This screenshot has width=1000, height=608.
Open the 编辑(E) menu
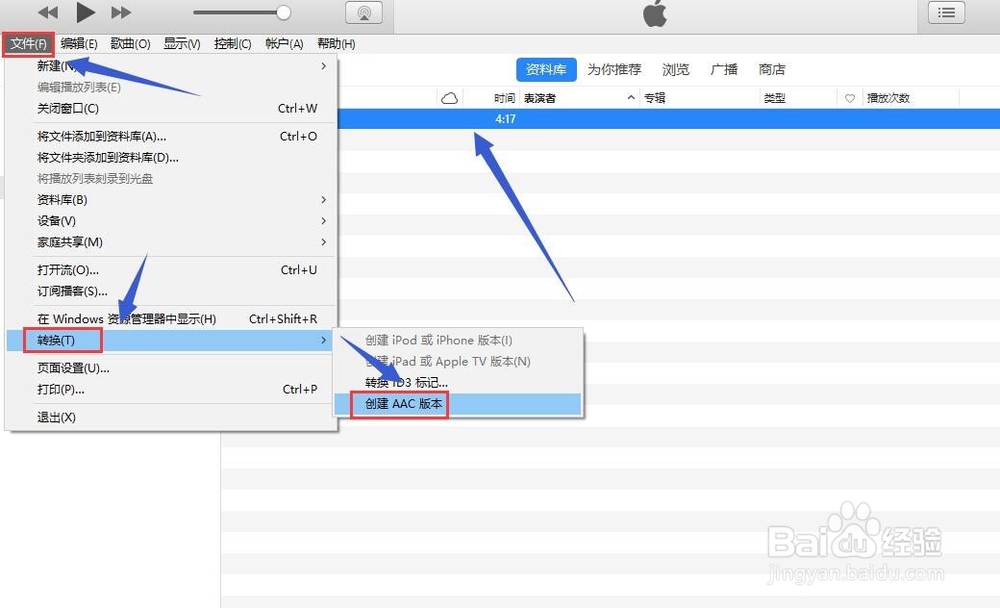pos(79,44)
